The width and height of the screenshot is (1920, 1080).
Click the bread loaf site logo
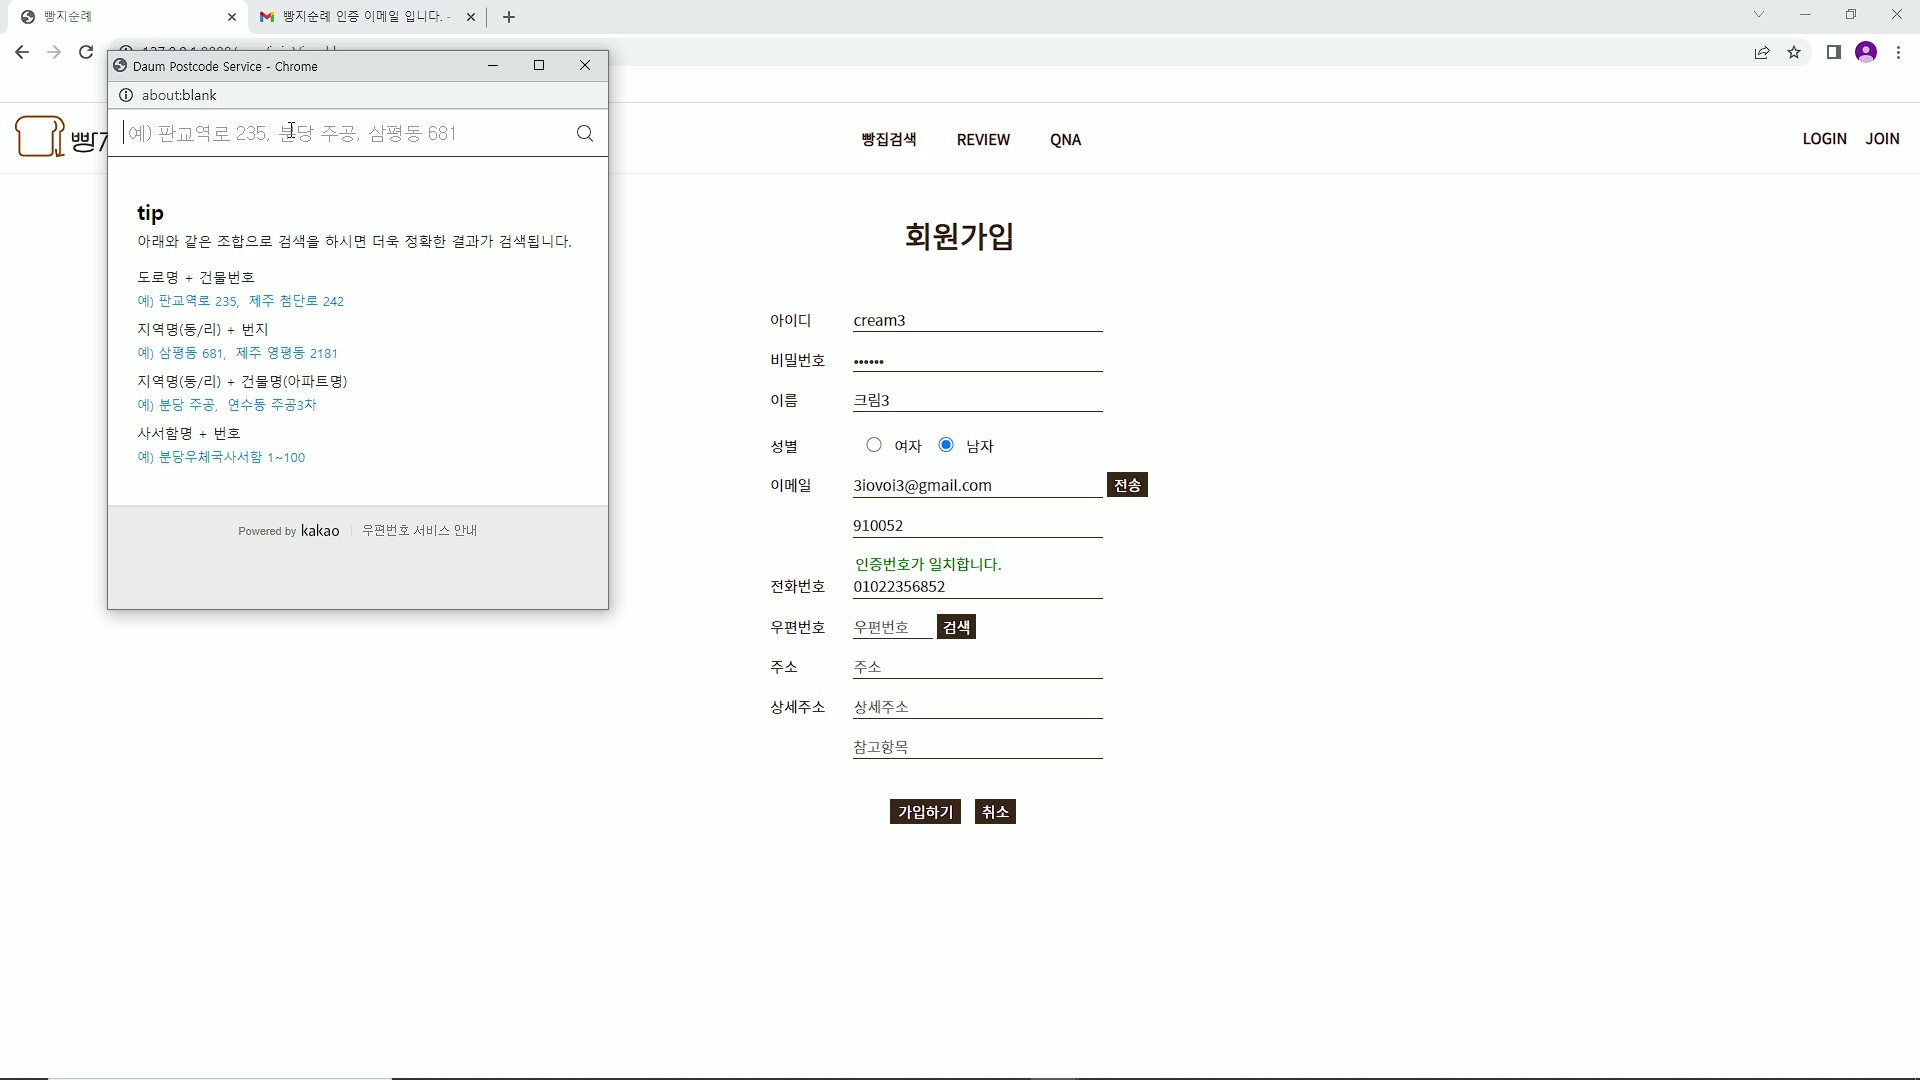[x=40, y=136]
